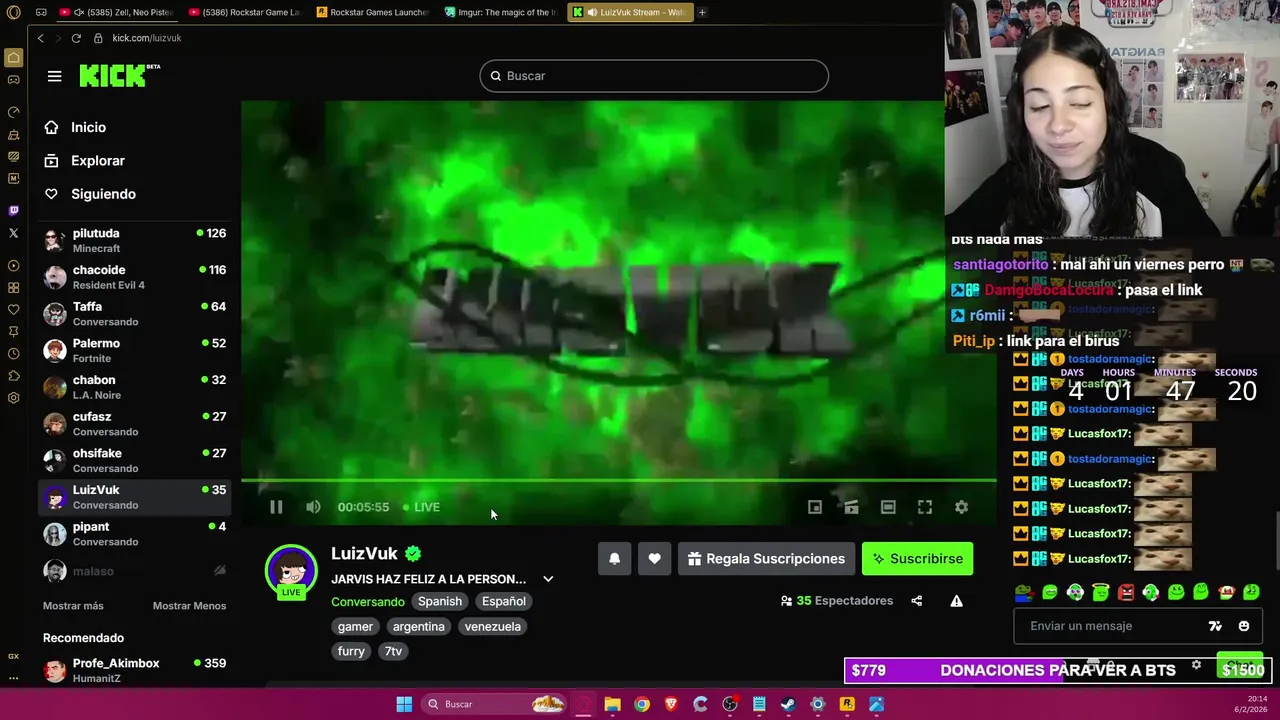1280x720 pixels.
Task: Go back in browser history
Action: pyautogui.click(x=40, y=38)
